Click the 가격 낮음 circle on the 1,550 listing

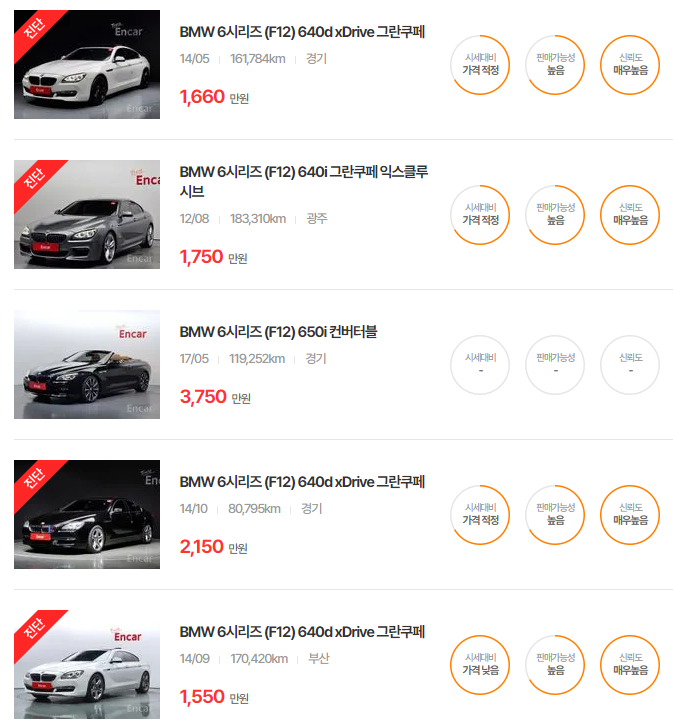click(480, 665)
